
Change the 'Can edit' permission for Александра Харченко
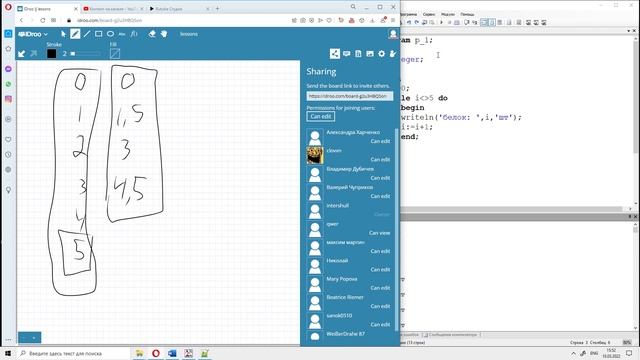click(380, 141)
